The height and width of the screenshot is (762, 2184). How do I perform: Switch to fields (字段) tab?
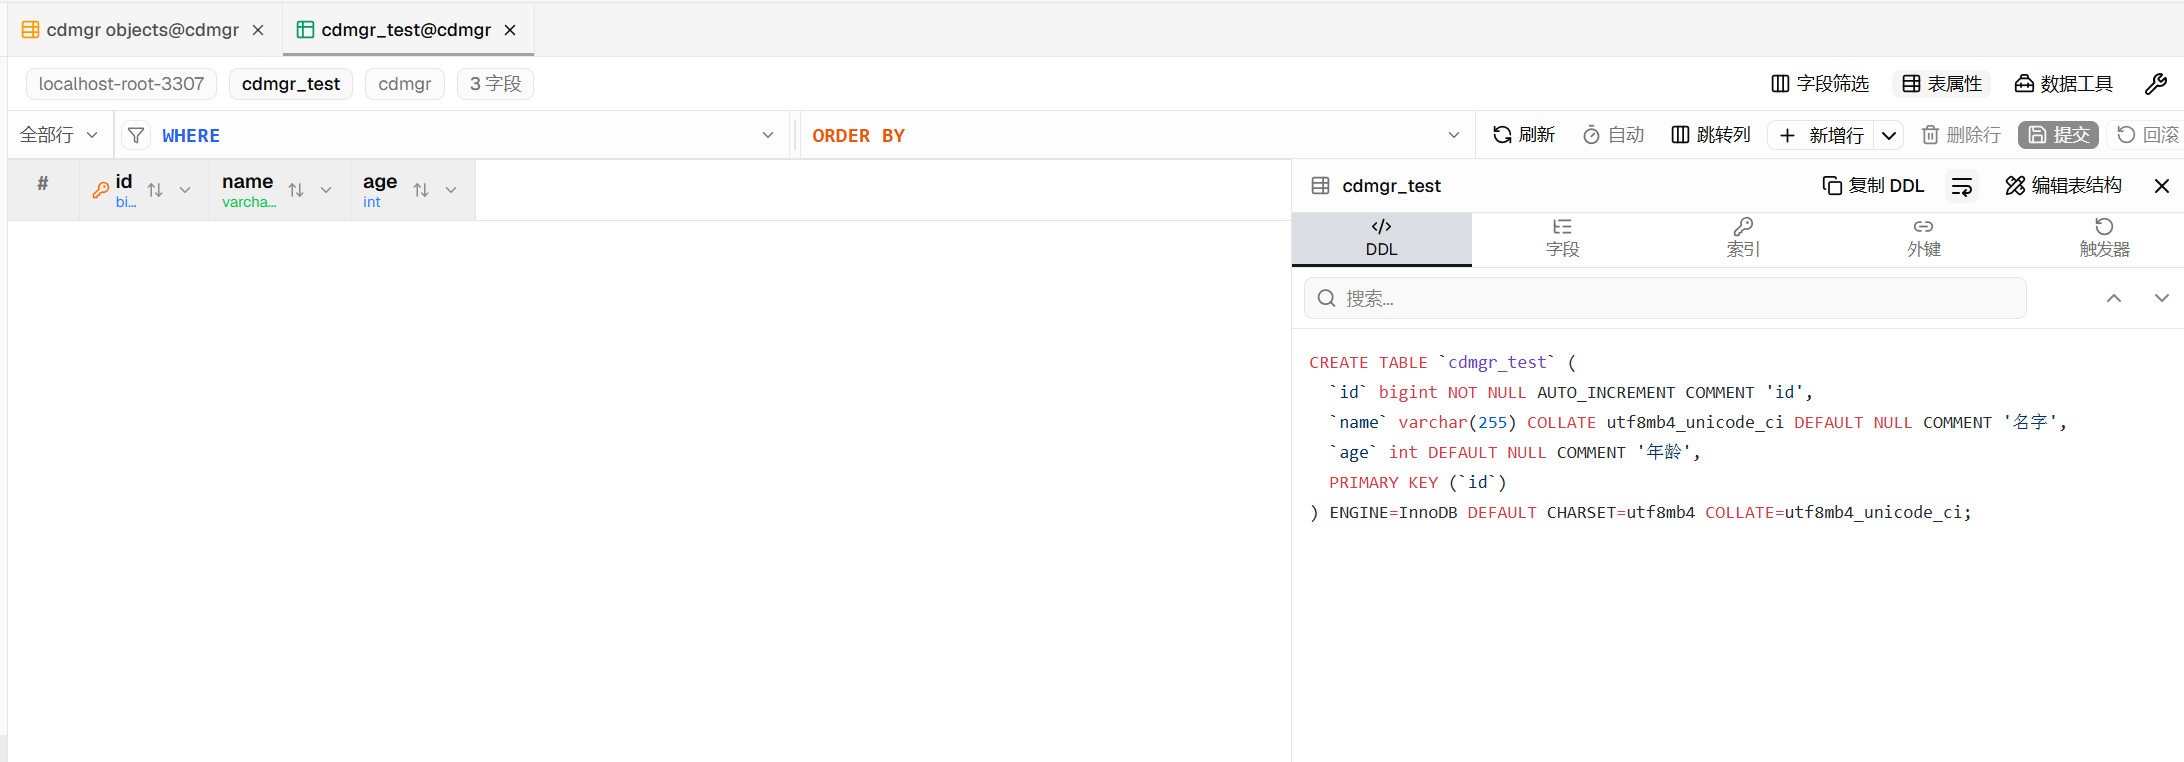pos(1562,239)
